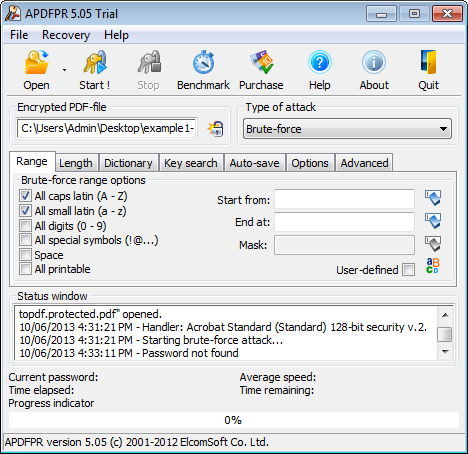Switch to the Length tab
This screenshot has height=454, width=468.
[x=76, y=163]
